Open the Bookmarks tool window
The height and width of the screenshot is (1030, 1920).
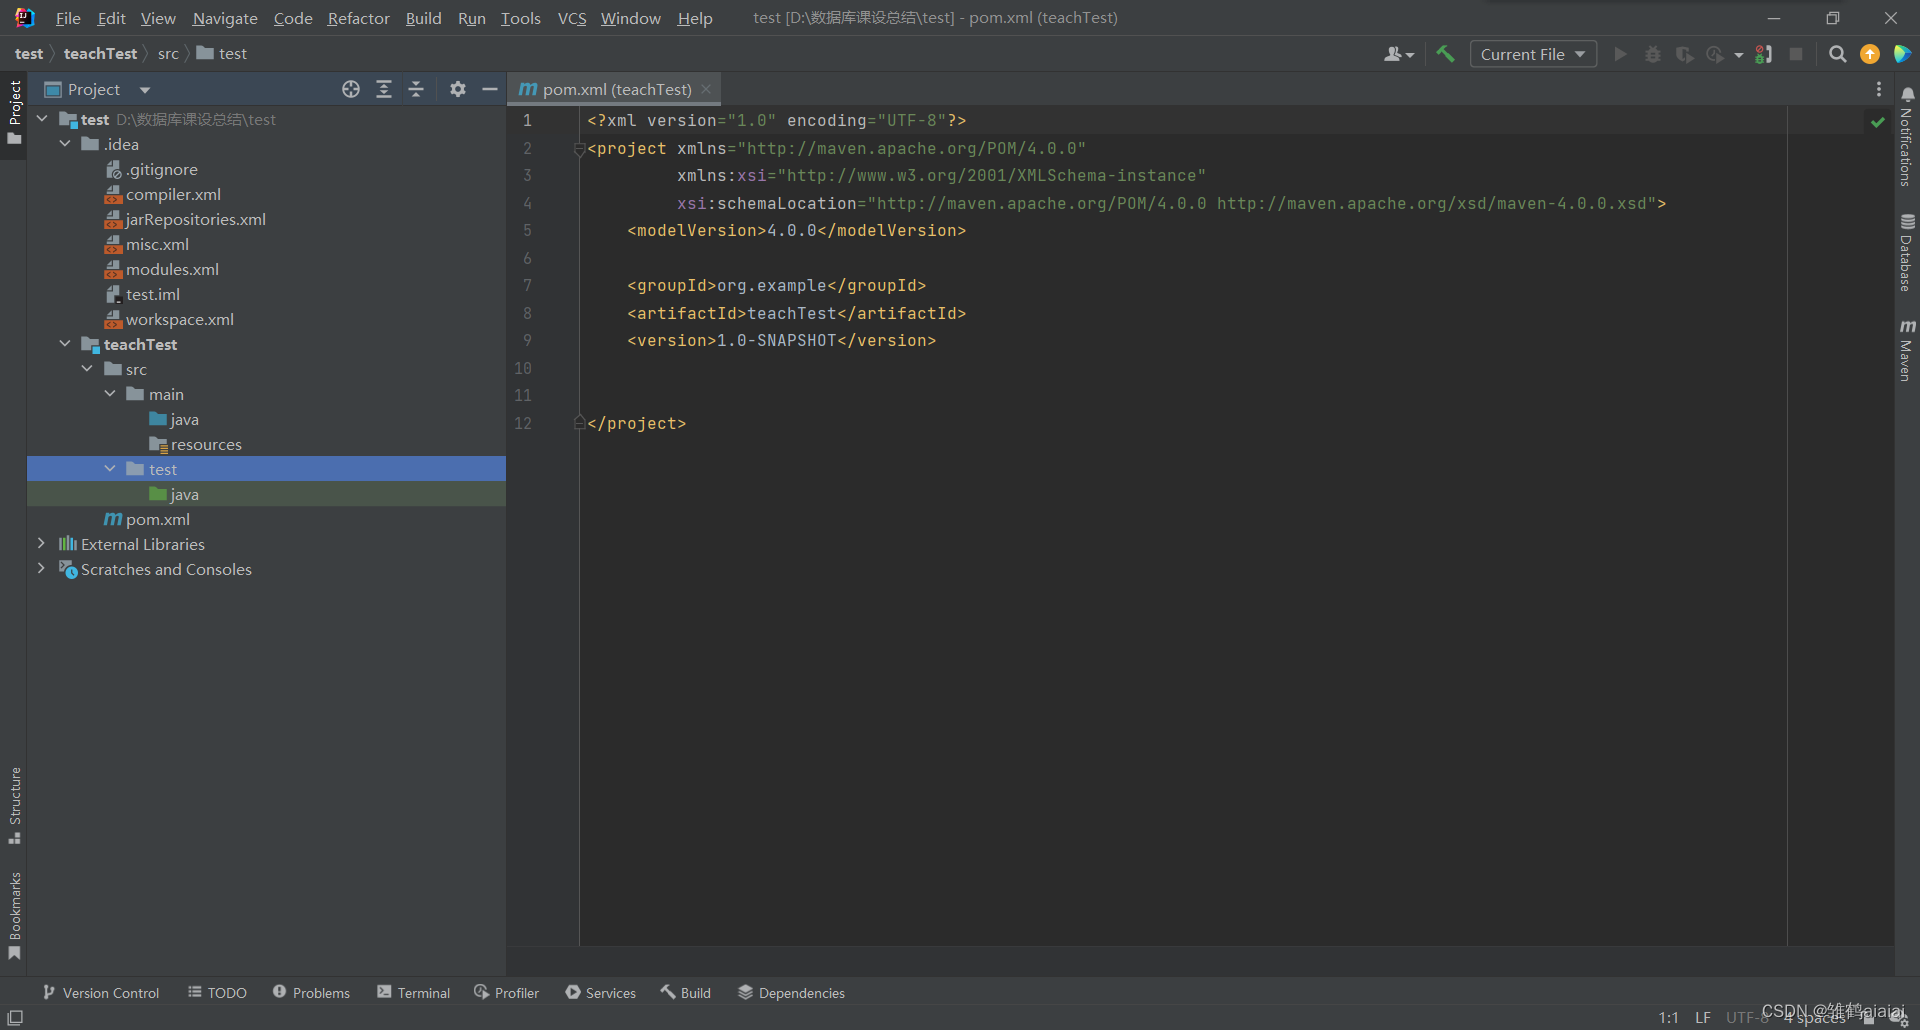click(14, 916)
